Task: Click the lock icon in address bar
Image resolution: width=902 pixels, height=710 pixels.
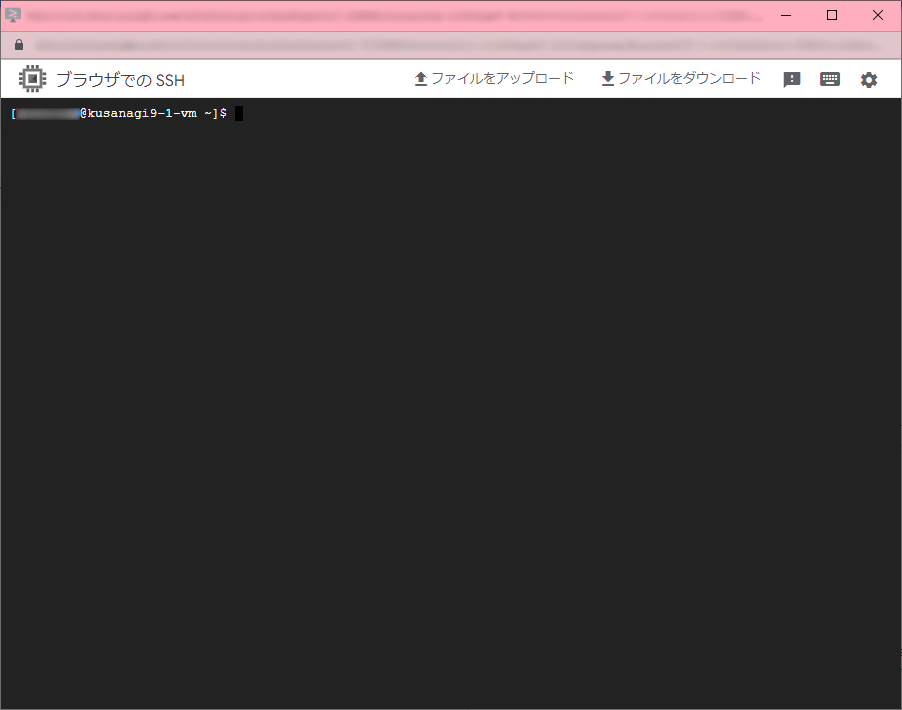Action: pos(19,45)
